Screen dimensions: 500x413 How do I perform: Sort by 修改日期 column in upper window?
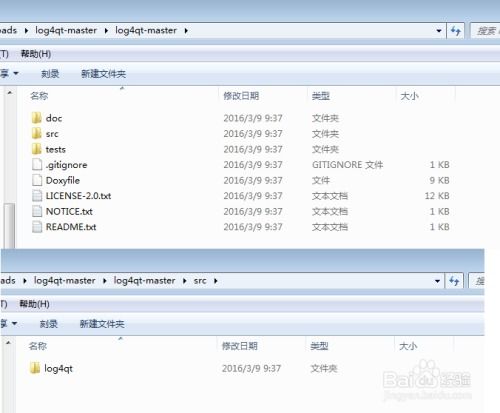241,96
